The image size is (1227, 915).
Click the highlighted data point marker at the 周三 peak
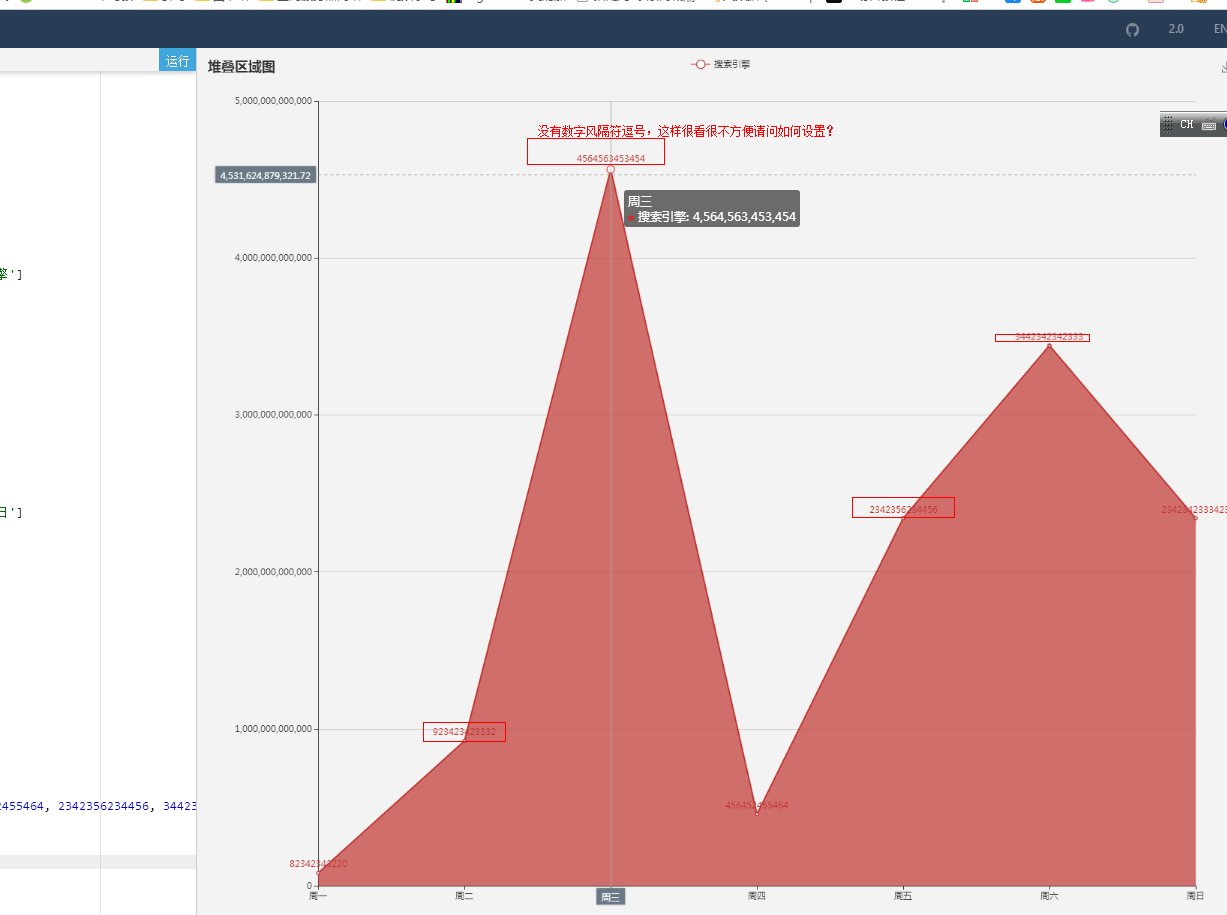click(610, 169)
